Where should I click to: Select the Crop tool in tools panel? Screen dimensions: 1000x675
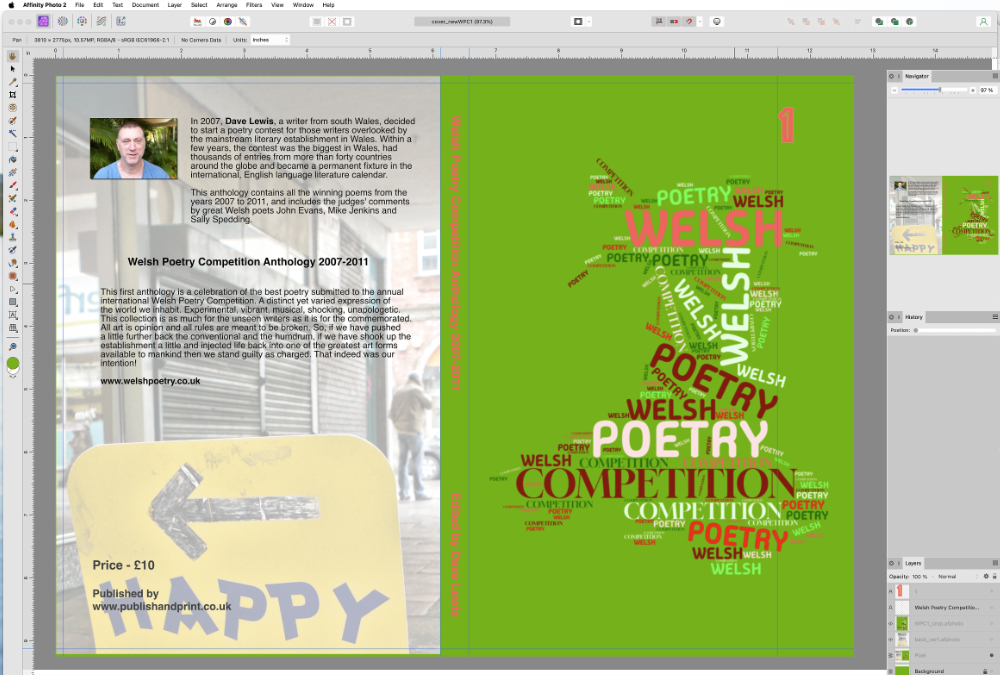point(13,94)
